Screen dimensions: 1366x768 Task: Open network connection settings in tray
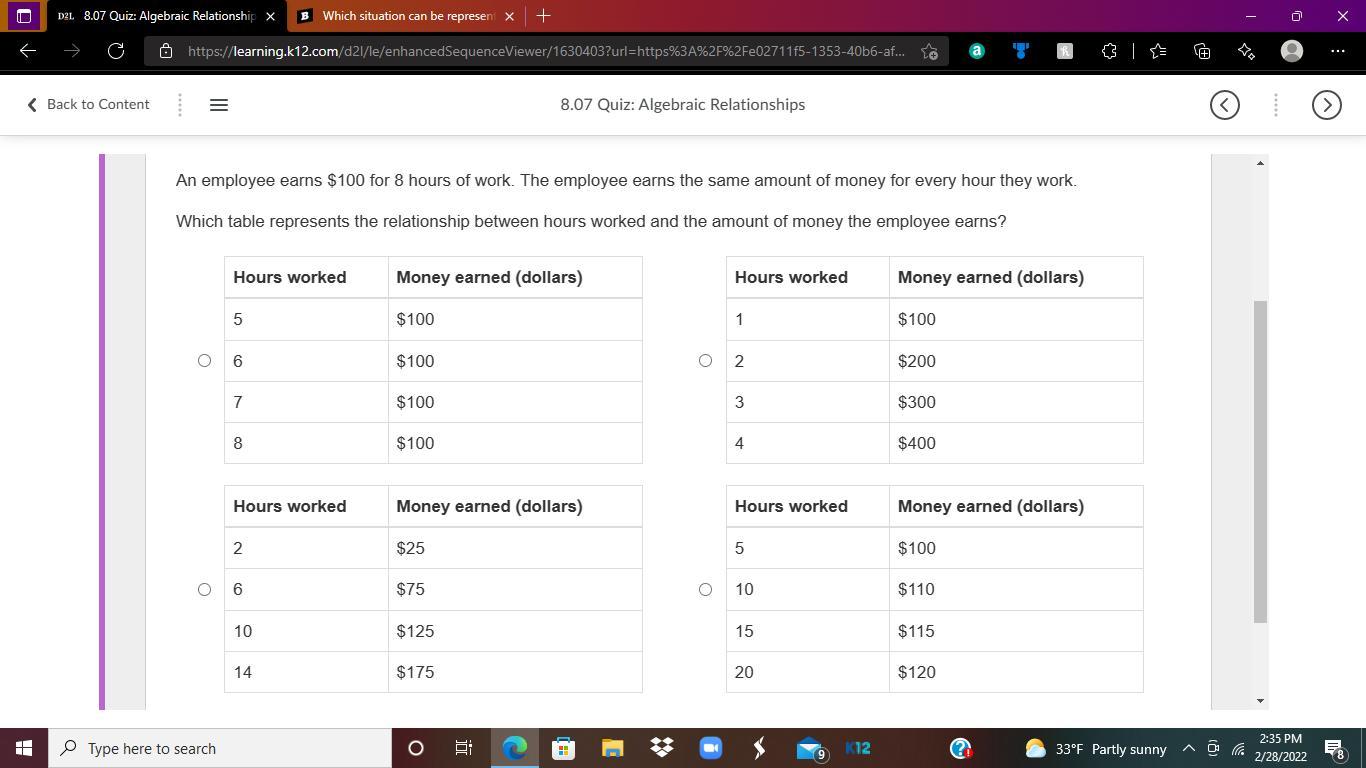(1238, 748)
